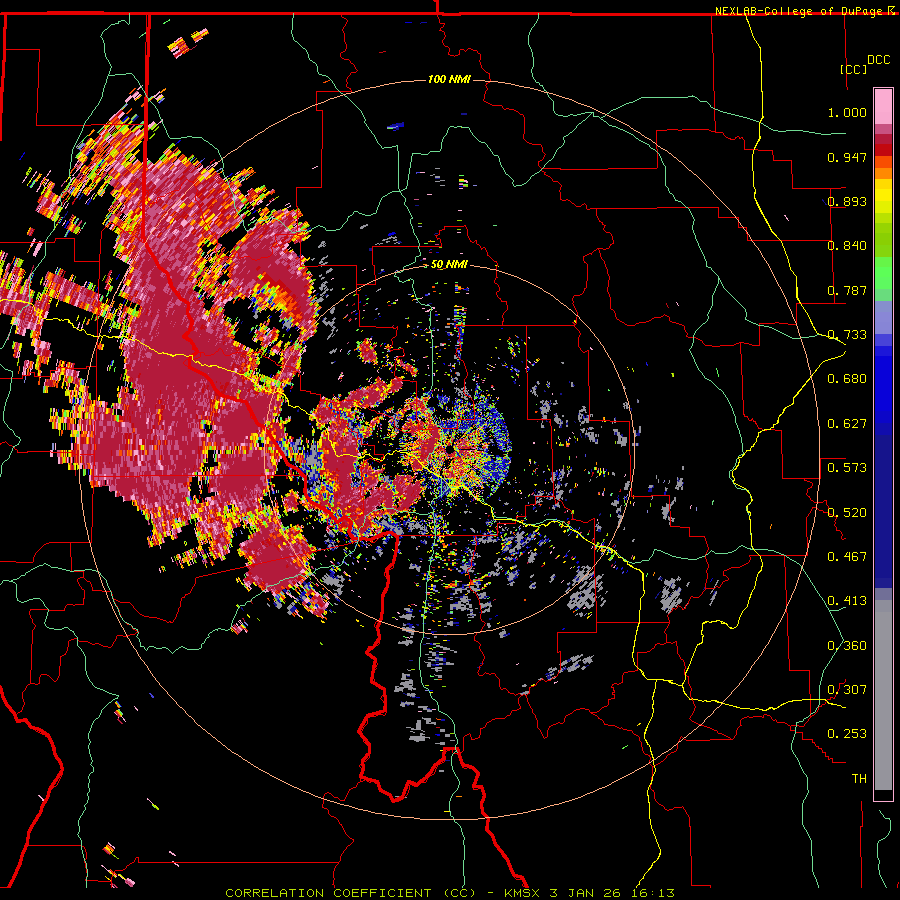
Task: Click the 0.573 legend value
Action: (847, 468)
